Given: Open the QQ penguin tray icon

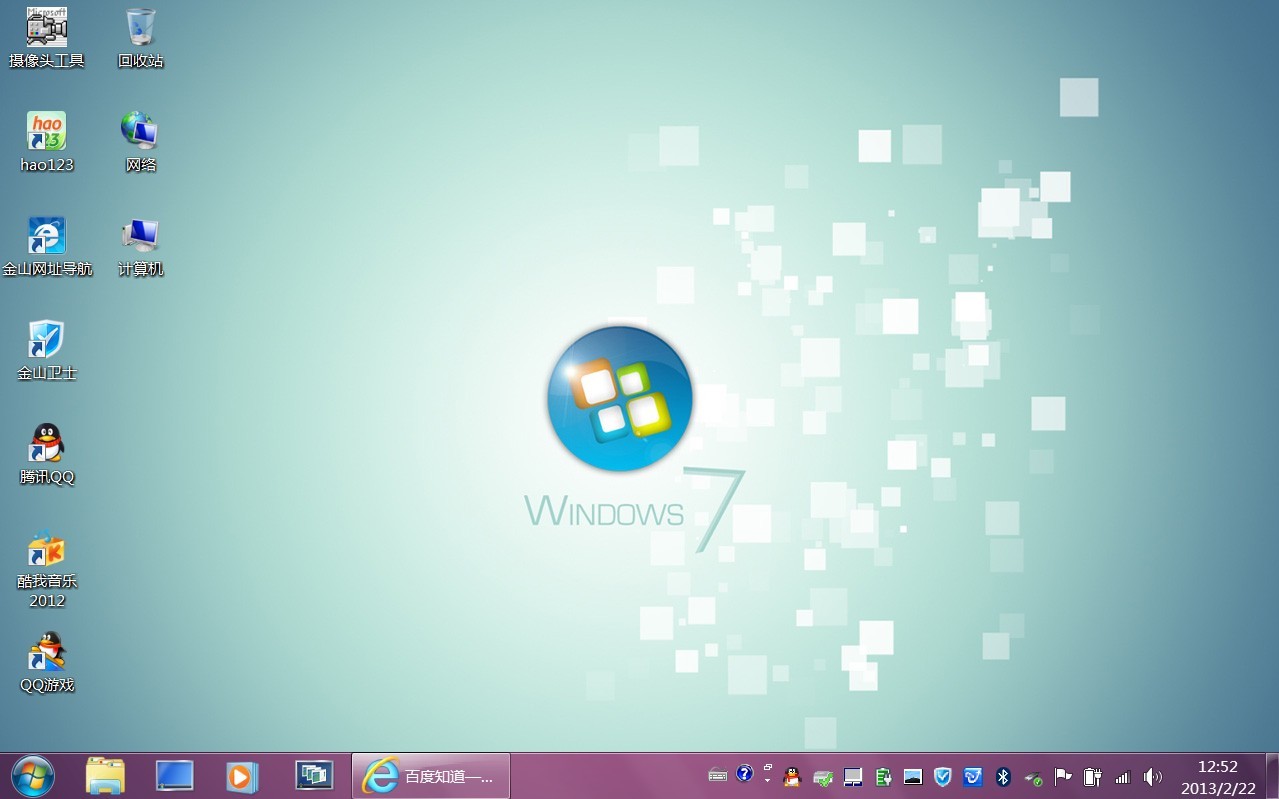Looking at the screenshot, I should pyautogui.click(x=792, y=777).
